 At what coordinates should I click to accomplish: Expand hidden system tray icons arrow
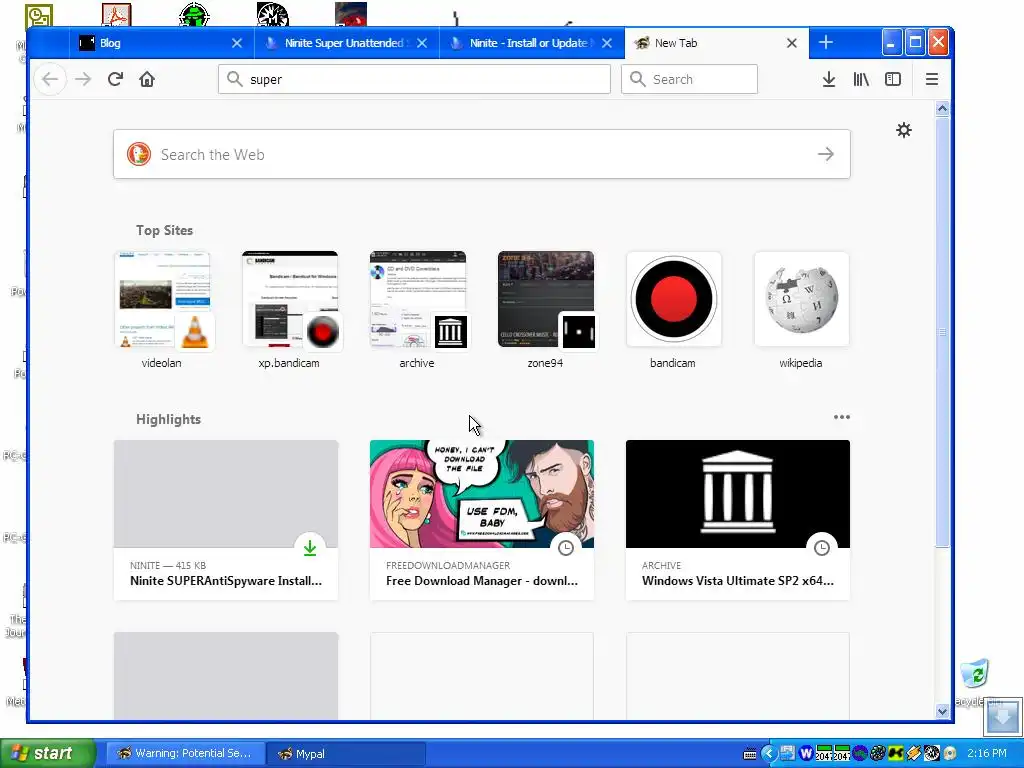click(769, 754)
